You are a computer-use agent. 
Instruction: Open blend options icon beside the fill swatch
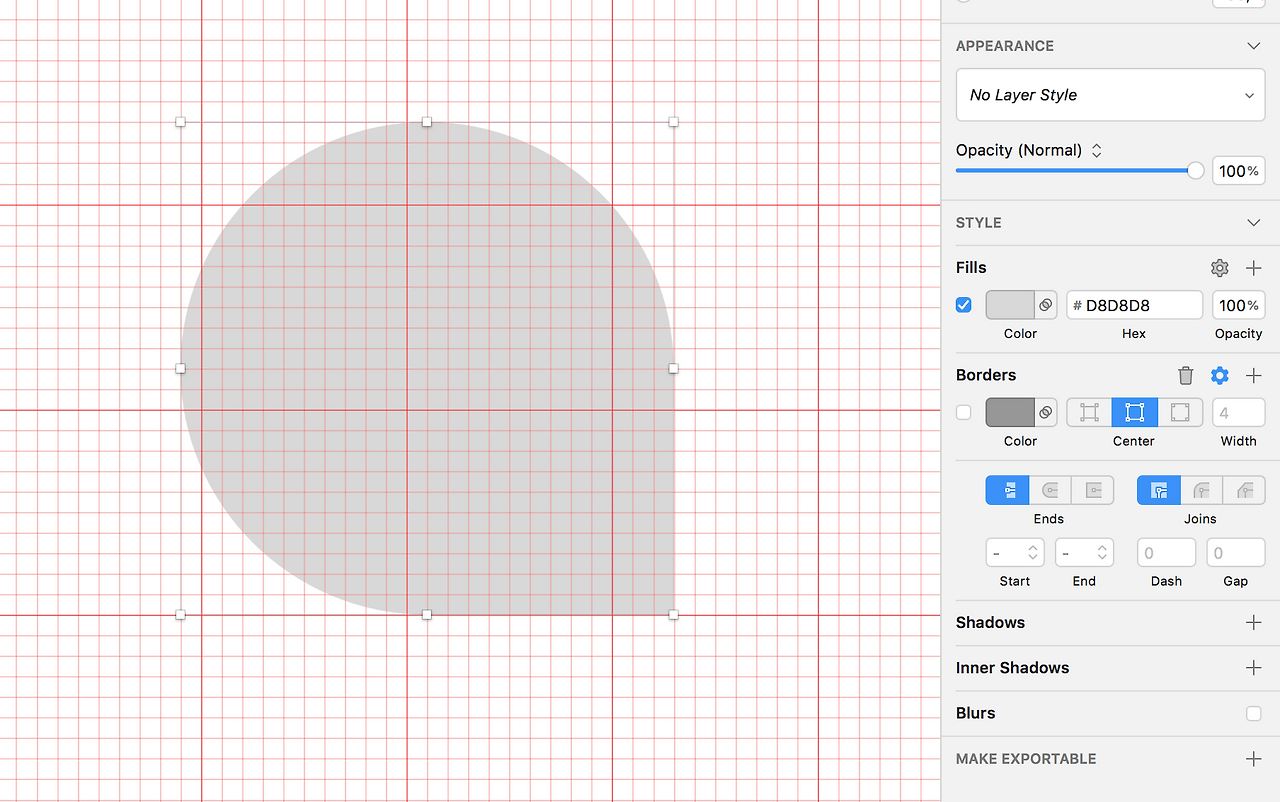click(1045, 305)
